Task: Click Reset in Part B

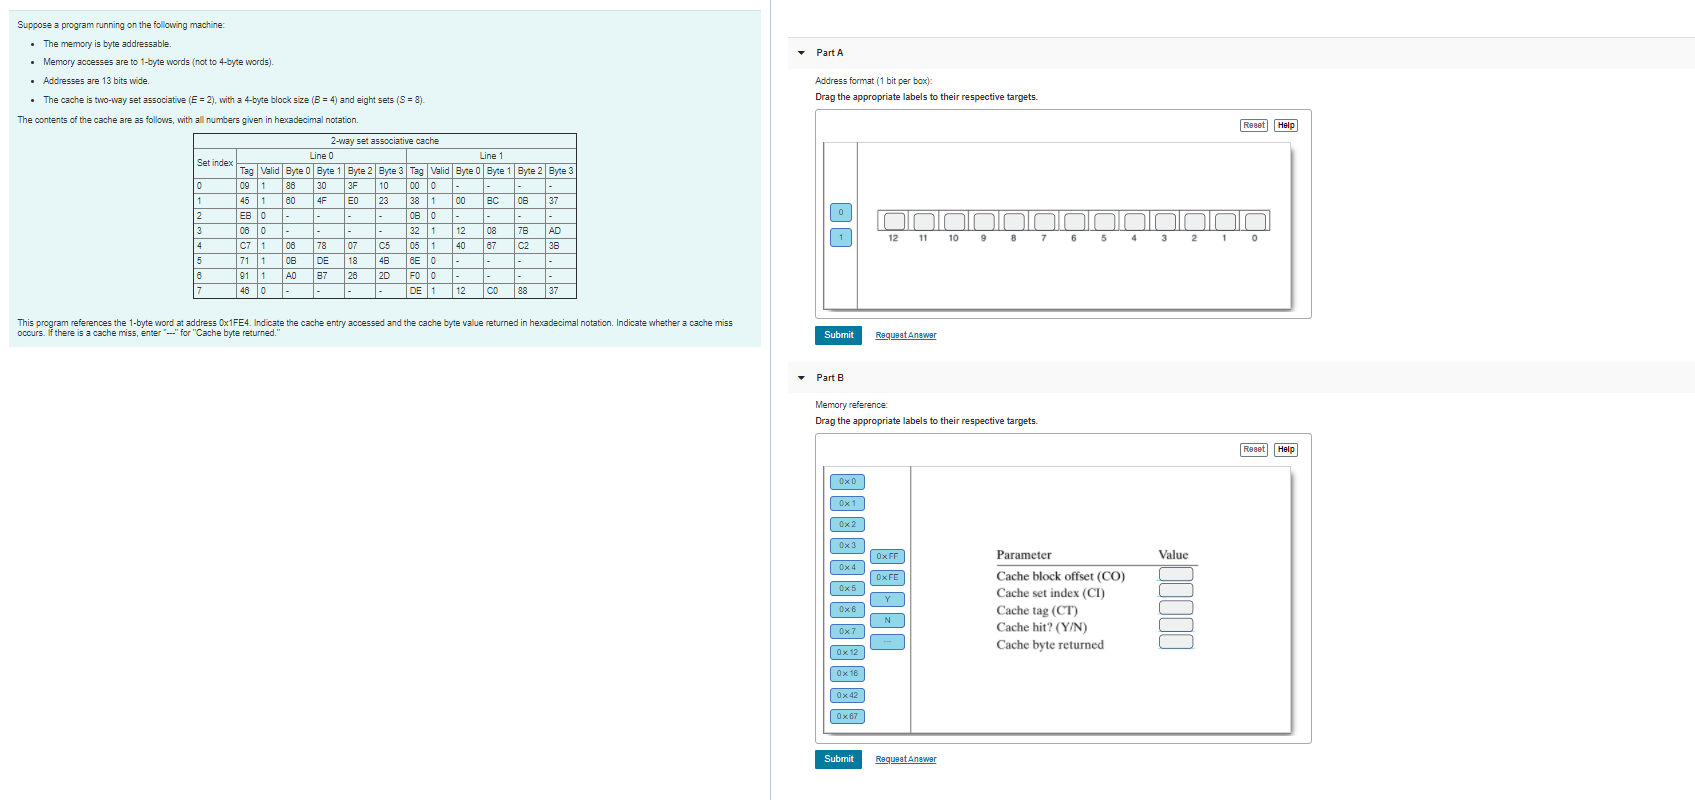Action: click(1254, 449)
